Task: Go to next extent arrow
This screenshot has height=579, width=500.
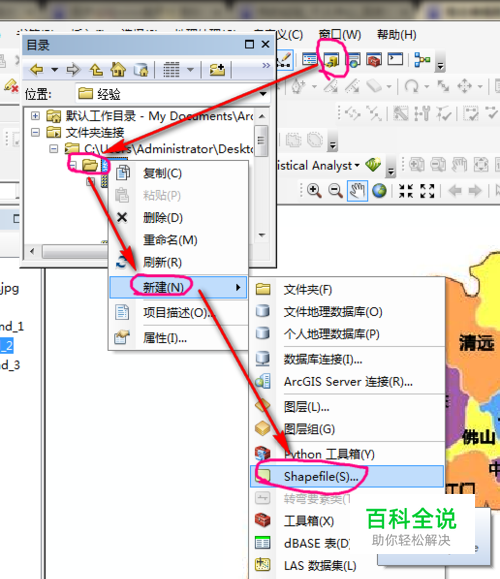Action: 475,191
